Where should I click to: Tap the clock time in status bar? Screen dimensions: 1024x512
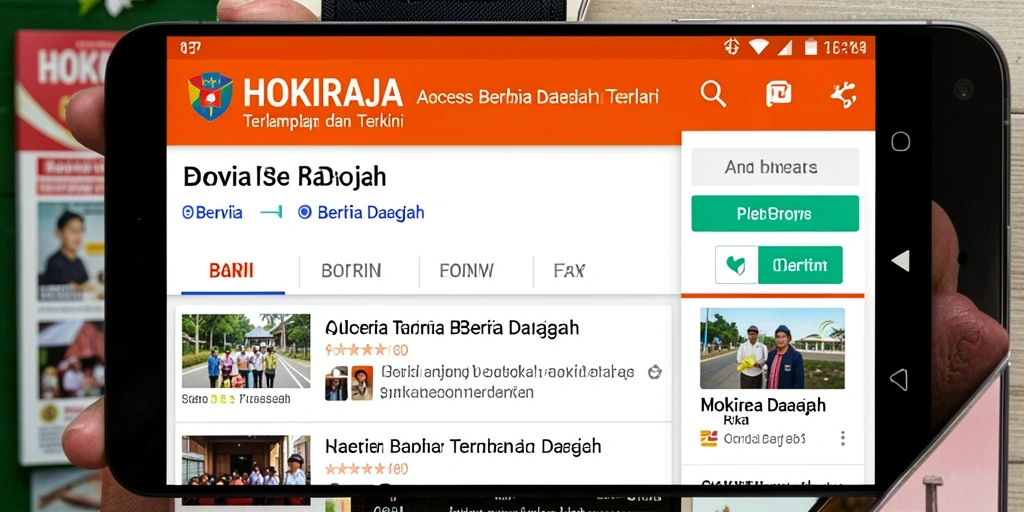click(x=845, y=47)
